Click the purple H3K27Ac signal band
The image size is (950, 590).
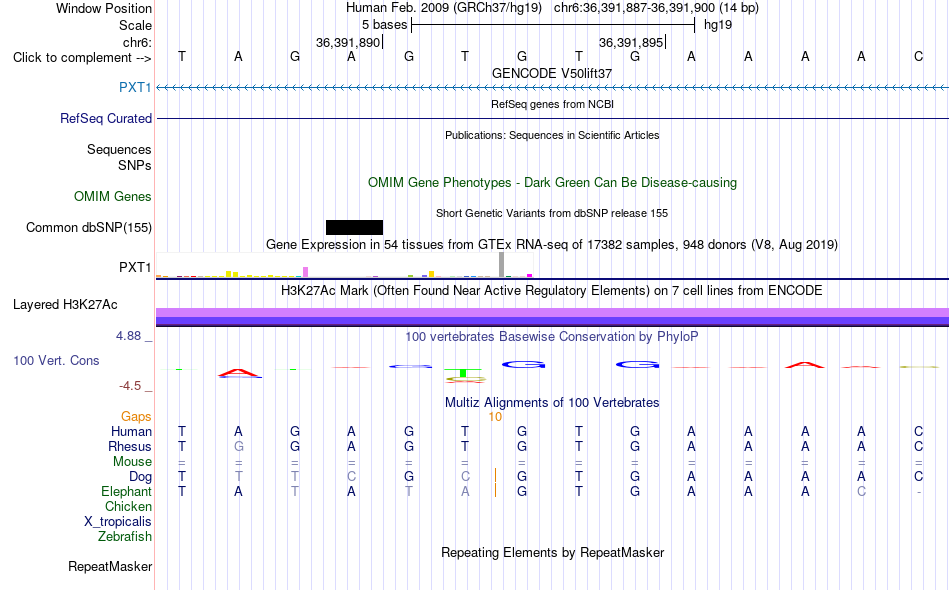552,317
